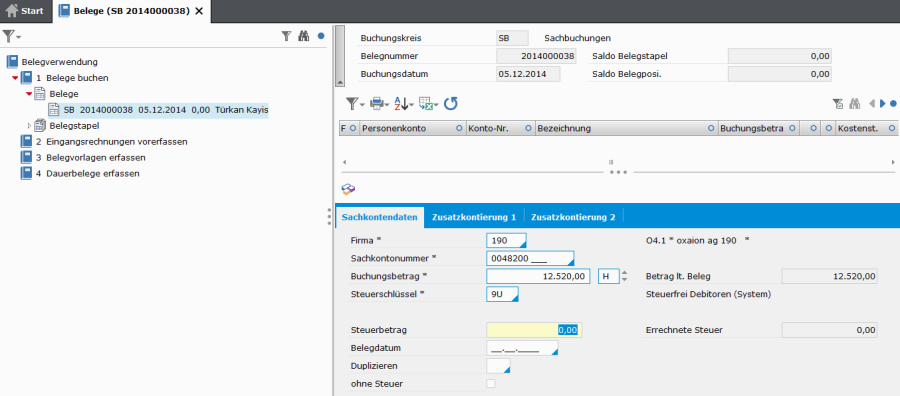Click the Betrag lt. Beleg value 12.520,00
Image resolution: width=900 pixels, height=396 pixels.
829,277
